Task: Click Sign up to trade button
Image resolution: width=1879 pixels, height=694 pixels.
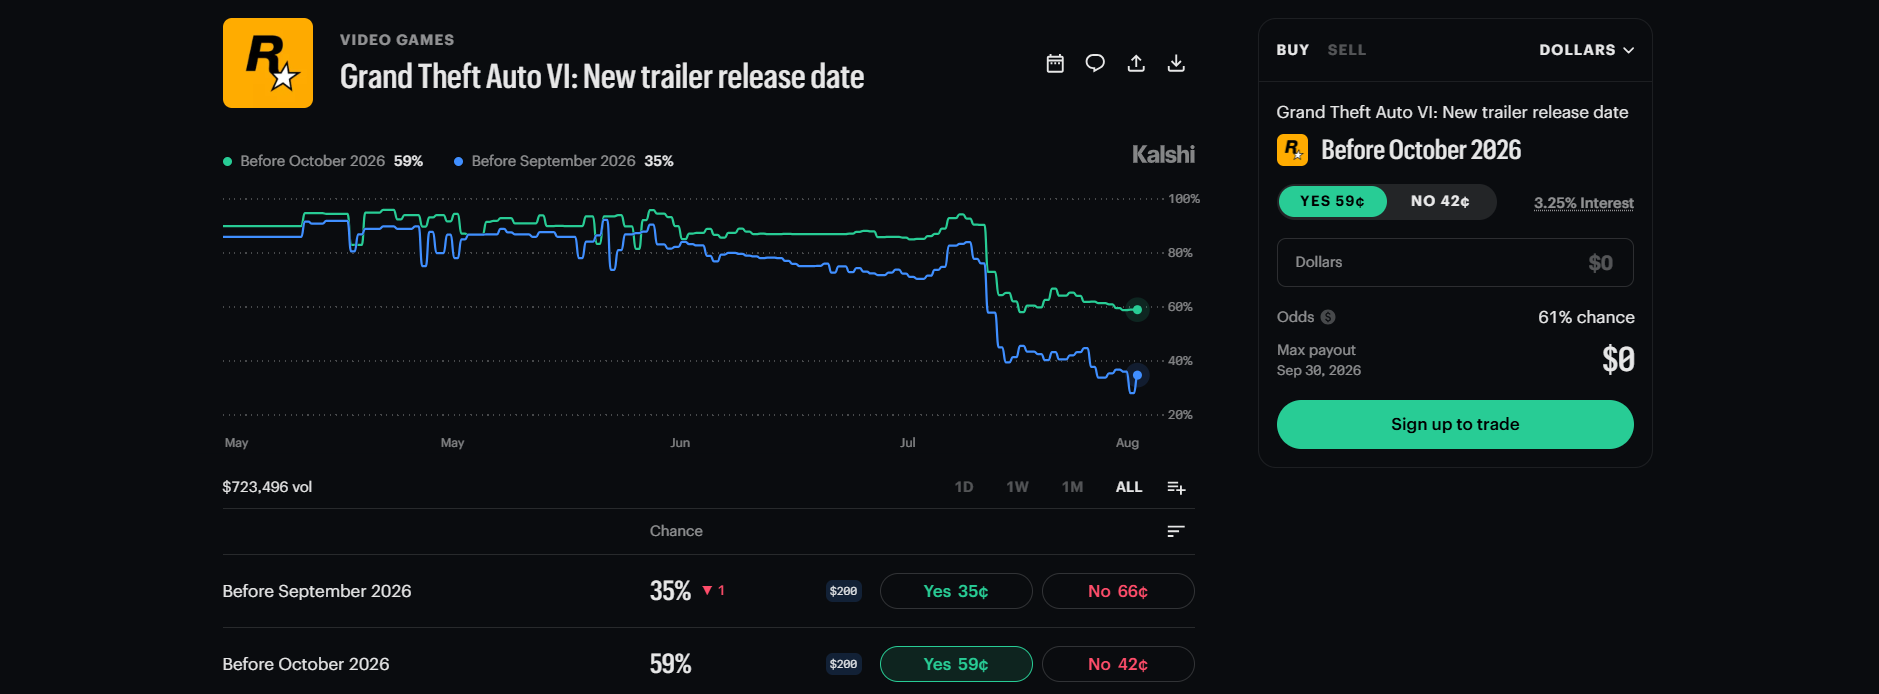Action: tap(1455, 424)
